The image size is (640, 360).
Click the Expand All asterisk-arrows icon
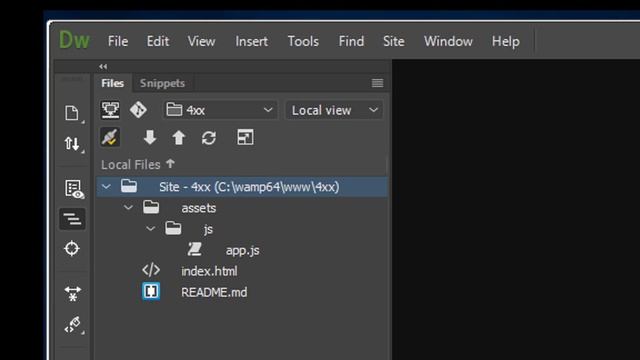[72, 293]
